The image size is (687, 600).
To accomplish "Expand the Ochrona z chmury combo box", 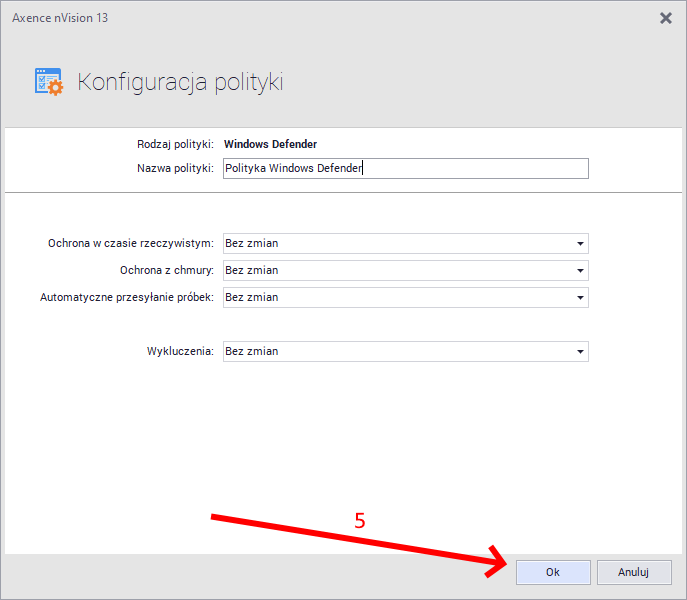I will tap(579, 270).
